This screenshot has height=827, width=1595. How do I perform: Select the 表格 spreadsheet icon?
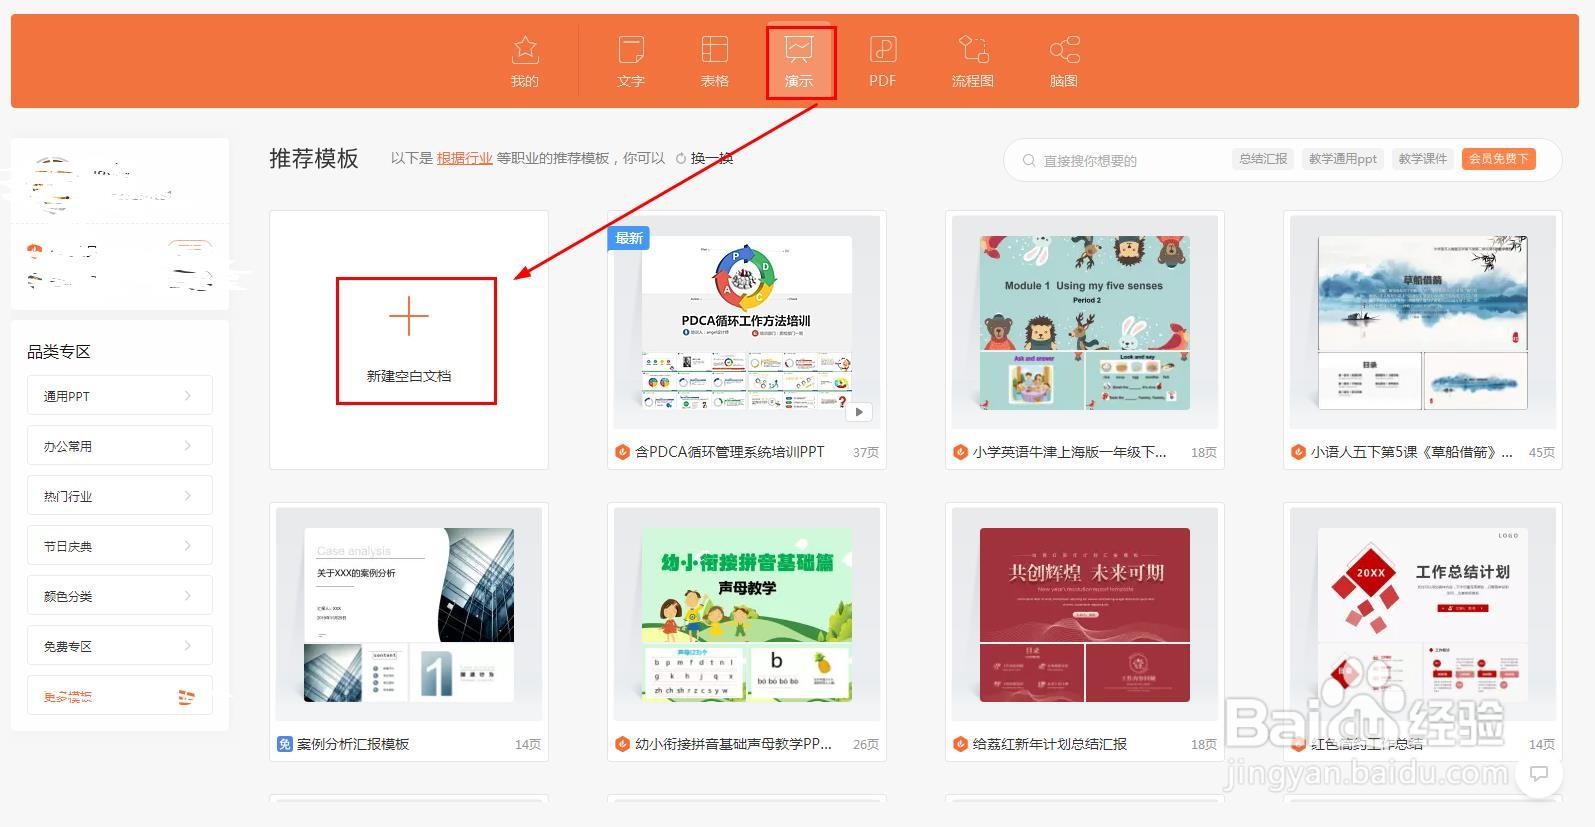point(714,49)
